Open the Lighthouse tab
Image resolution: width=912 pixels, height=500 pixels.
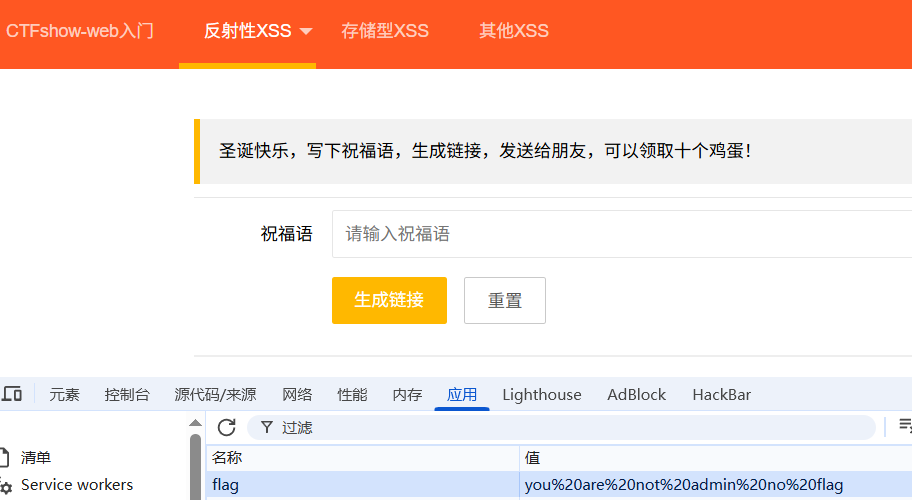(x=542, y=395)
